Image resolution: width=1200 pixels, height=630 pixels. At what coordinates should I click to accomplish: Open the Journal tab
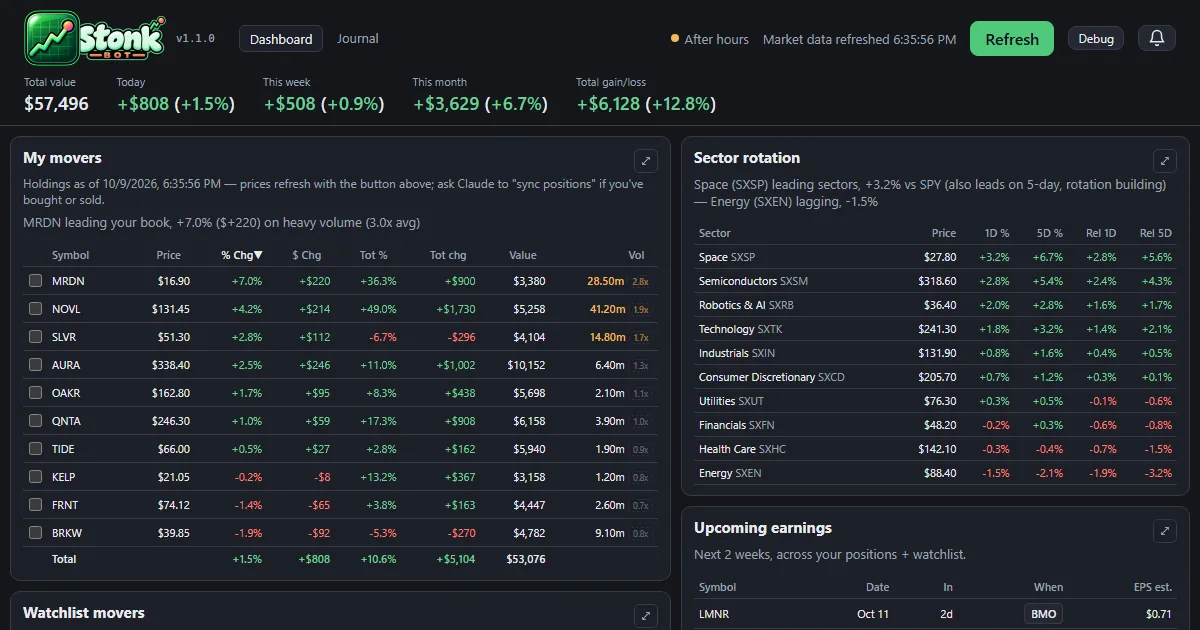coord(358,39)
